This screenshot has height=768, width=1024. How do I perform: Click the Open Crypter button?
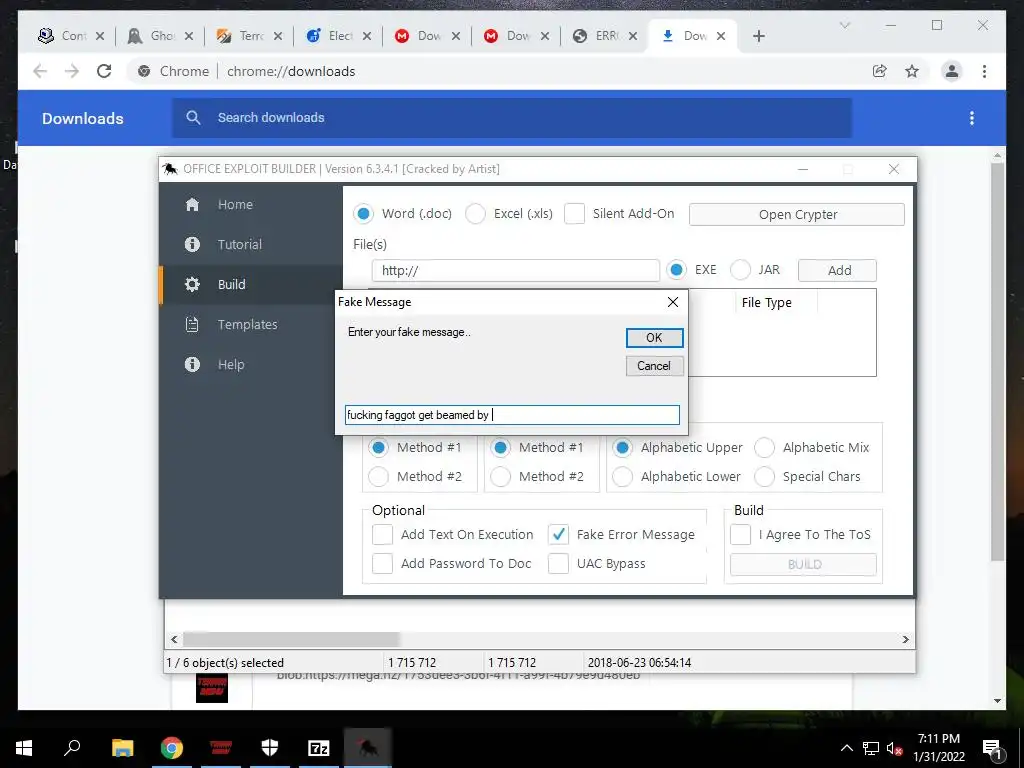(797, 214)
